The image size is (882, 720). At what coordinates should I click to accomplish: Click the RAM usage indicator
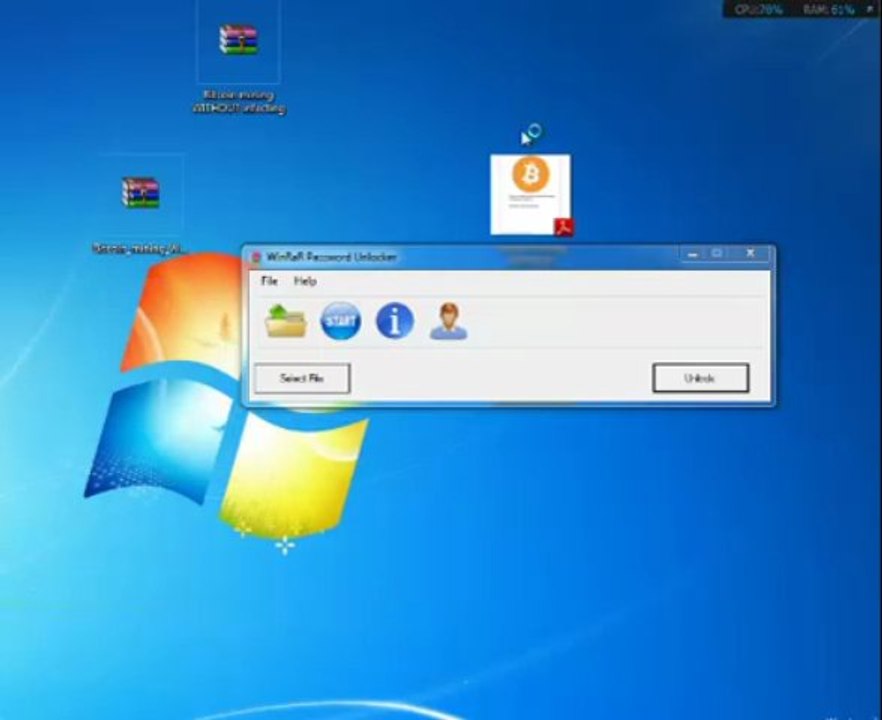pos(827,9)
